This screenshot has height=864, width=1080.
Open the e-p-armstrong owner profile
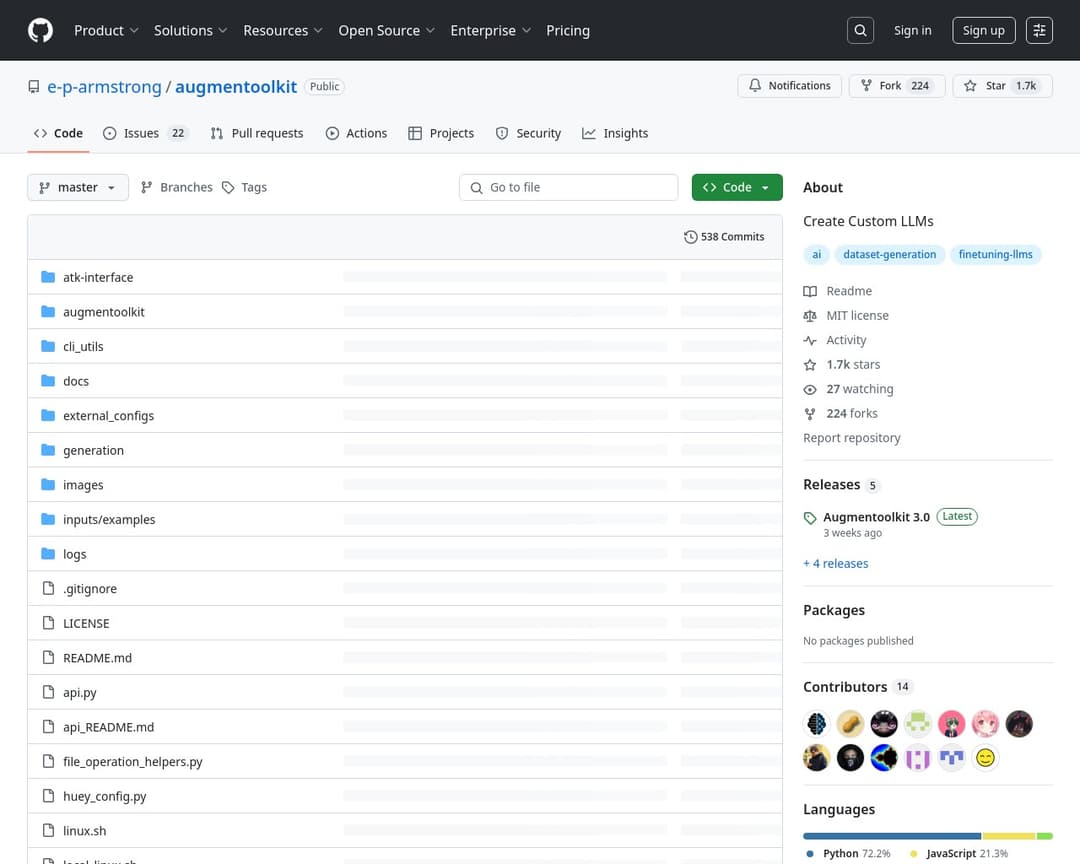coord(104,87)
